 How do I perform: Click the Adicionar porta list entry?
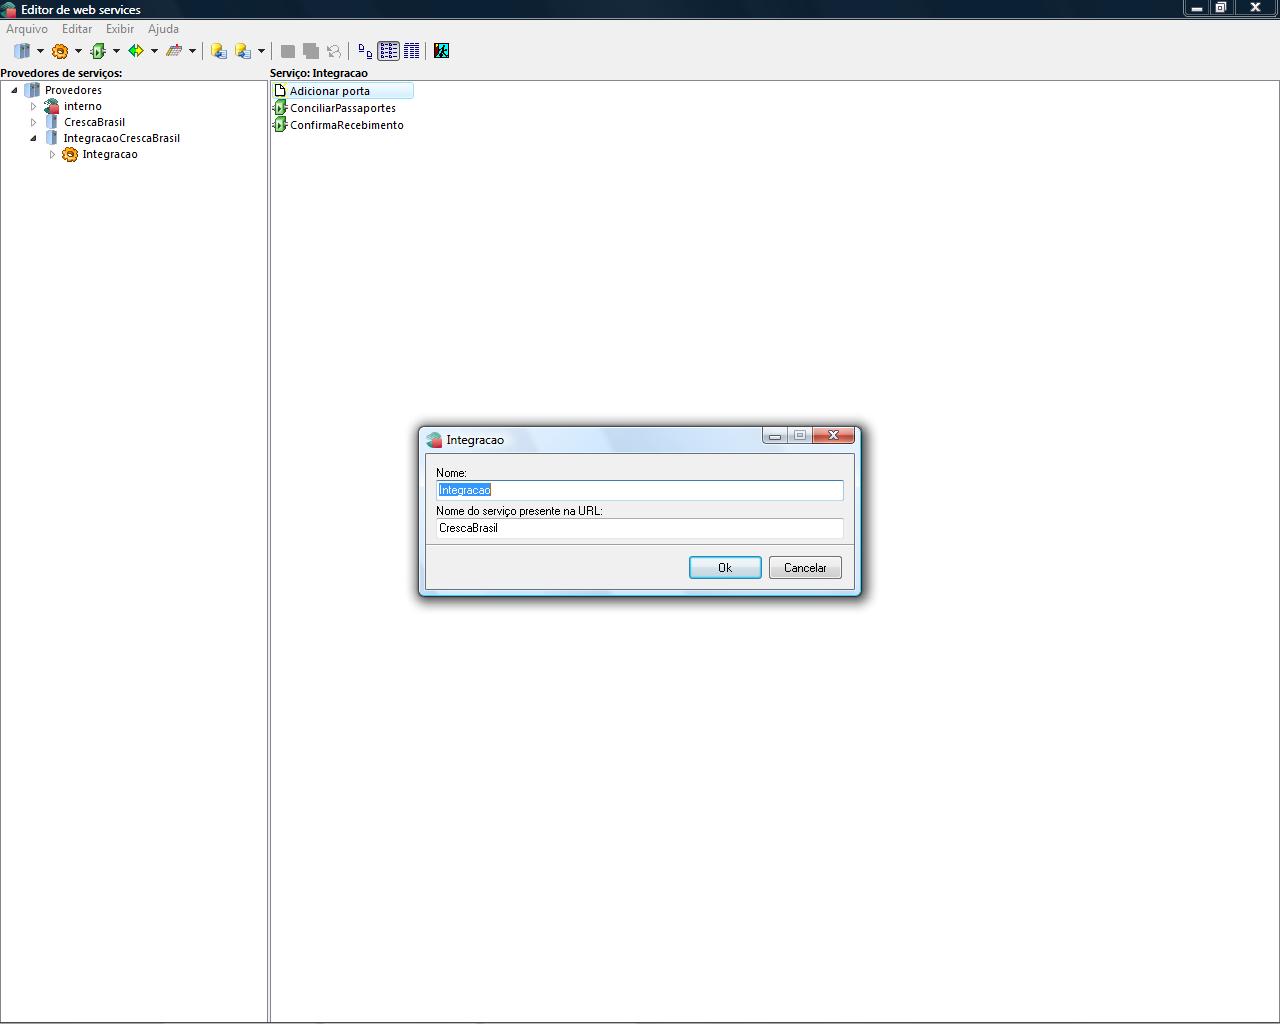tap(342, 91)
